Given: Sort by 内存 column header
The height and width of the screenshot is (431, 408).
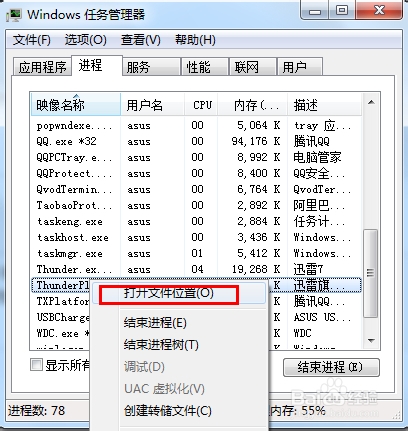Looking at the screenshot, I should pos(253,105).
